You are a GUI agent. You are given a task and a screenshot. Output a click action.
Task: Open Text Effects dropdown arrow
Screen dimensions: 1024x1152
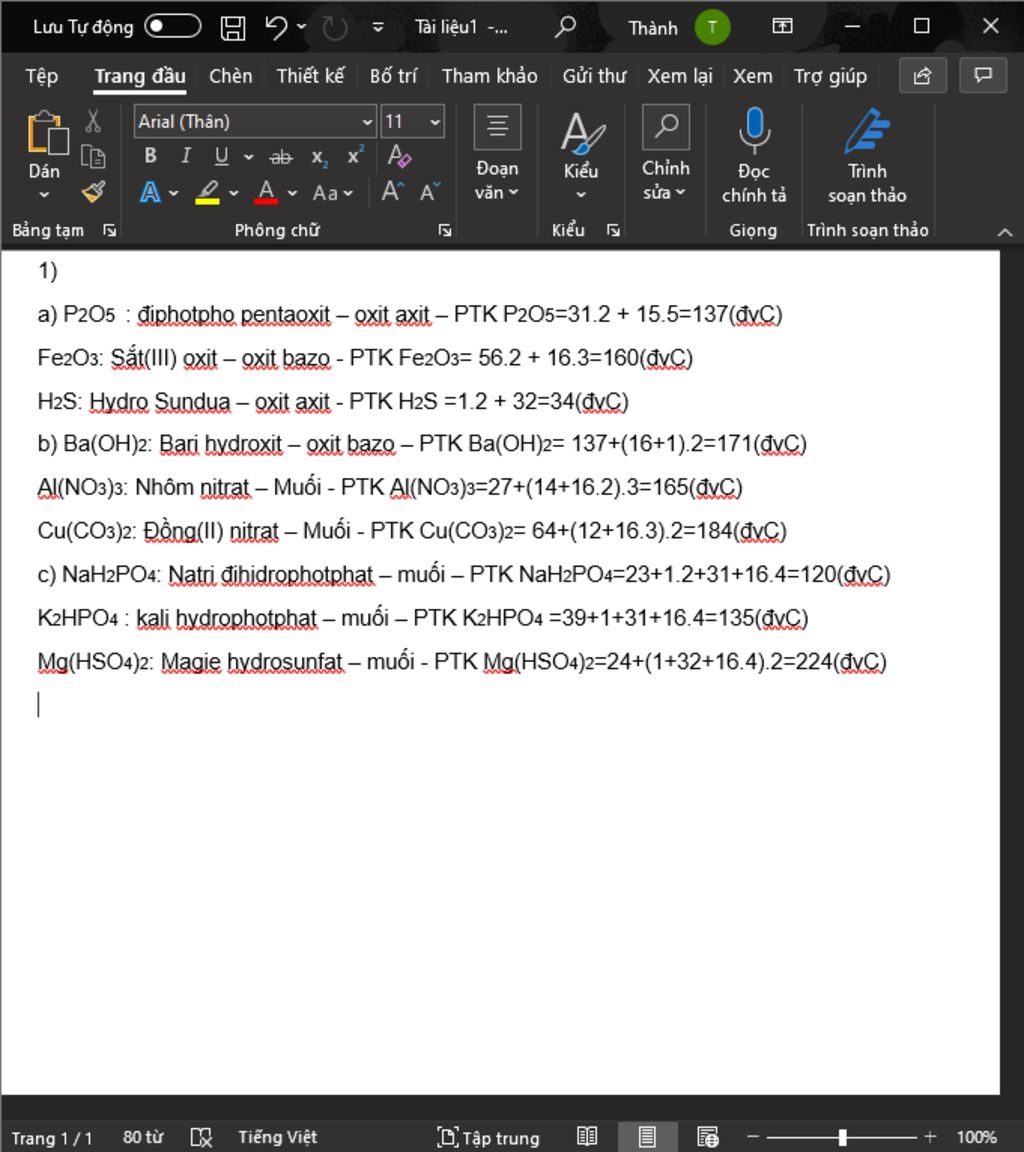pyautogui.click(x=173, y=193)
